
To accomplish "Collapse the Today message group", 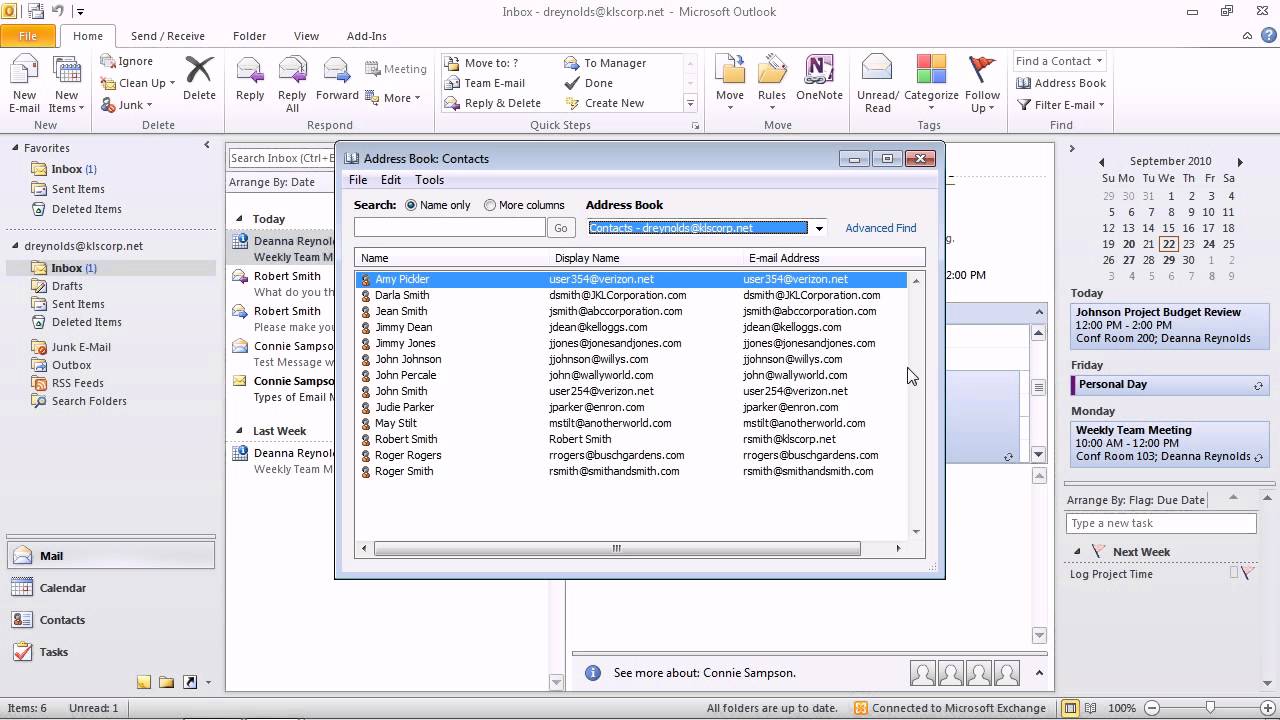I will [x=239, y=219].
